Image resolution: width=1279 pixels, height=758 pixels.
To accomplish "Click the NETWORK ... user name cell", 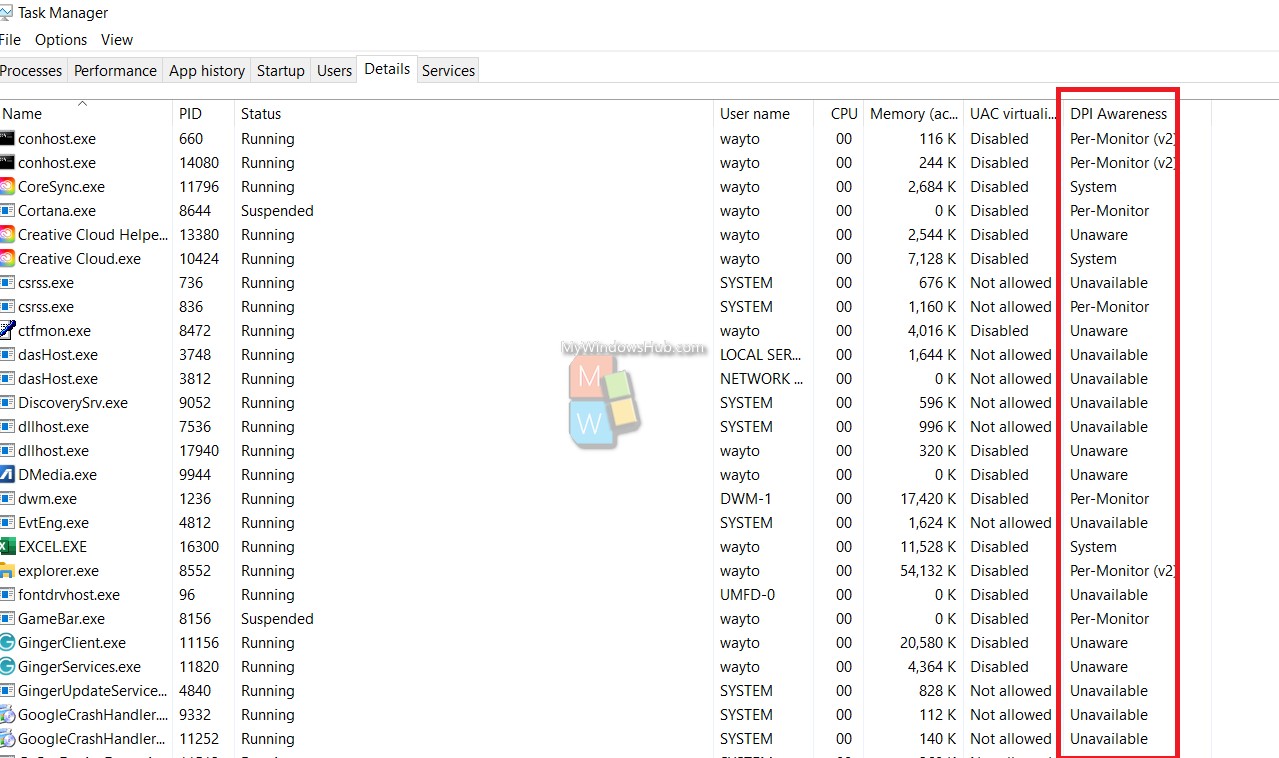I will (x=762, y=379).
